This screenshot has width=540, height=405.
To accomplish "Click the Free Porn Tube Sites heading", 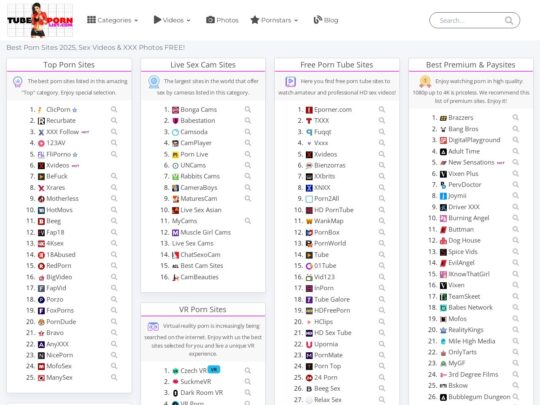I will (336, 65).
